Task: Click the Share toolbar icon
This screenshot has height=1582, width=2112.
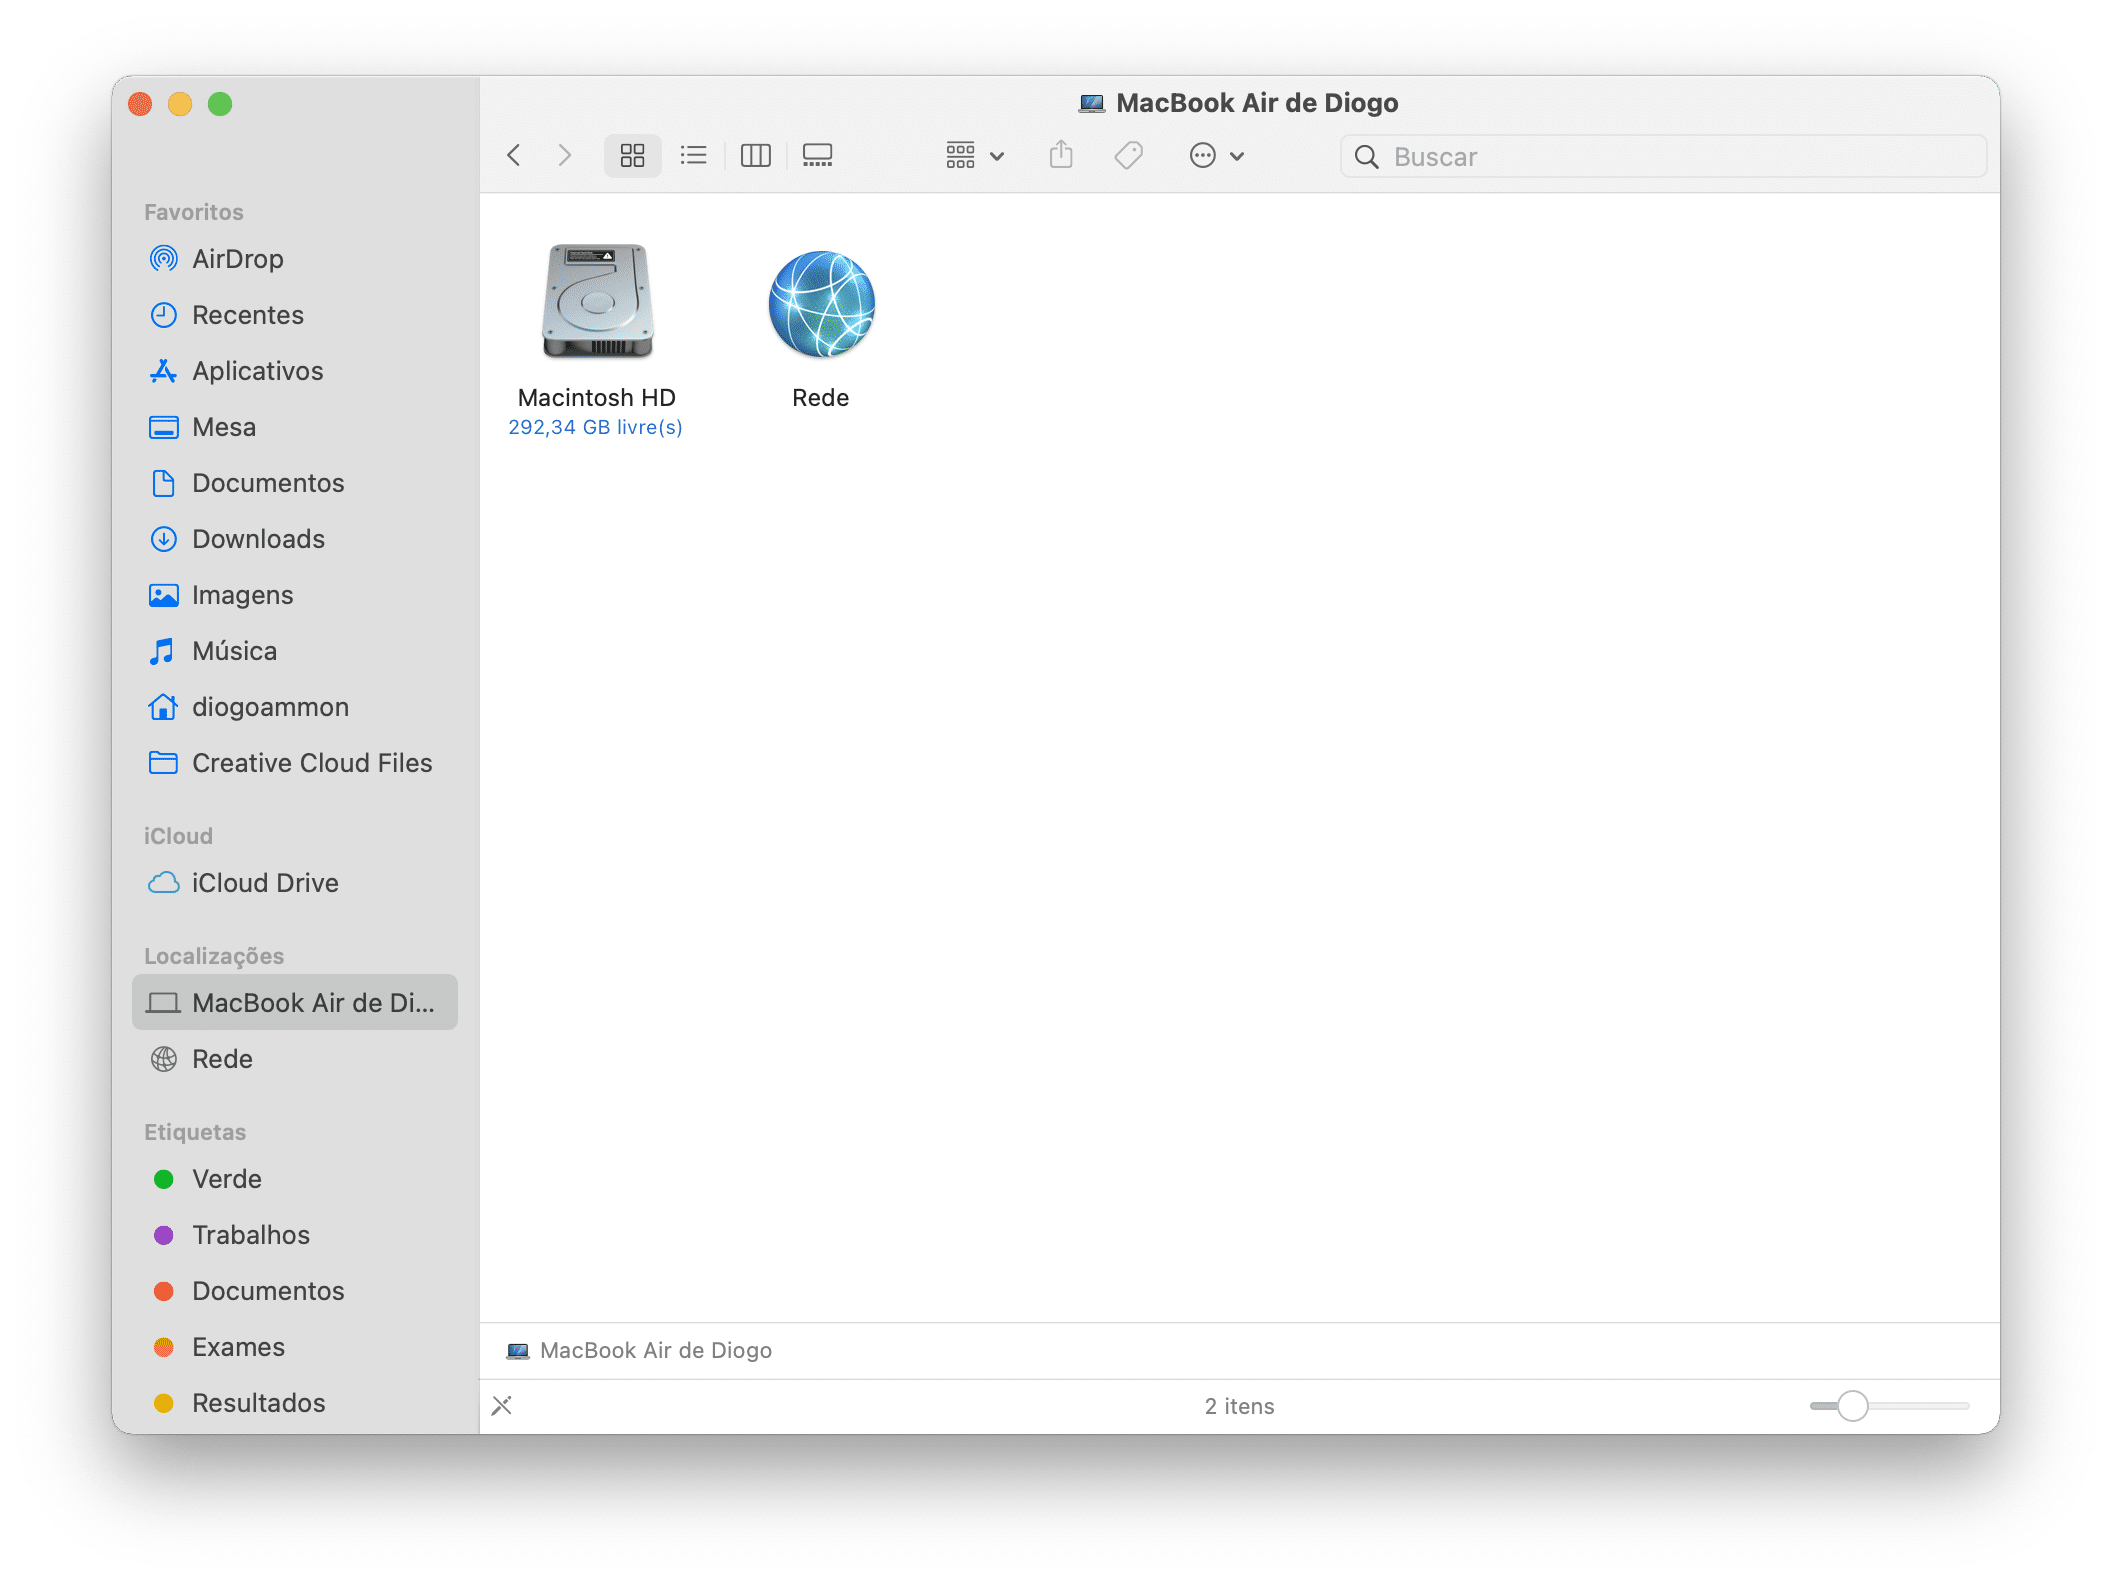Action: (1061, 155)
